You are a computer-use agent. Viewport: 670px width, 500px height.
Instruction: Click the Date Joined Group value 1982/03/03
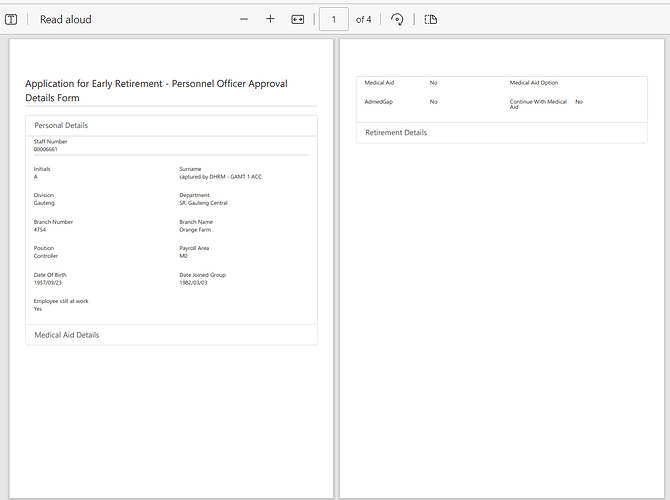point(194,282)
